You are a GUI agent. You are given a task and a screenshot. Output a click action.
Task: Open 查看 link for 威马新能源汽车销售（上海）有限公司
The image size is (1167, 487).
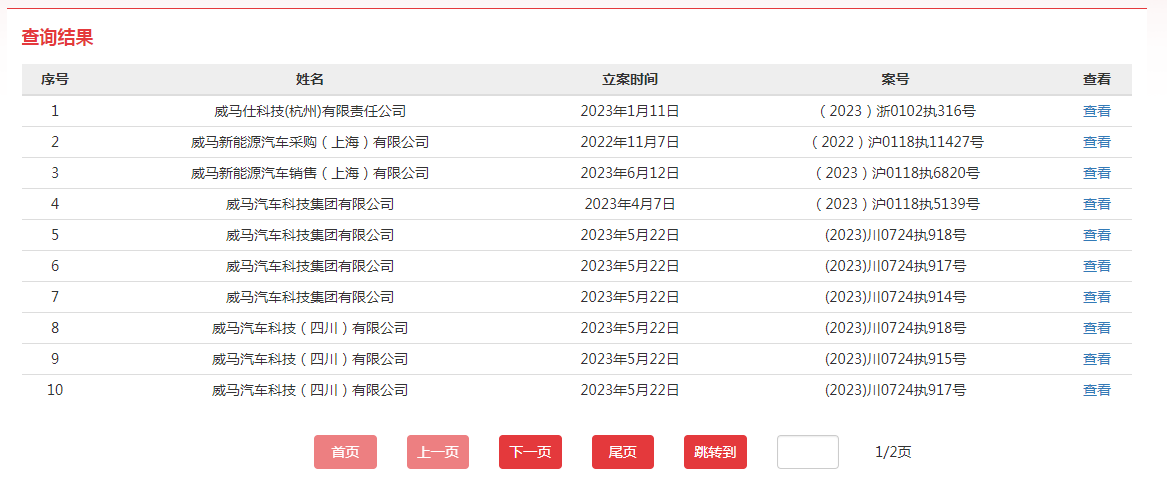pos(1096,174)
